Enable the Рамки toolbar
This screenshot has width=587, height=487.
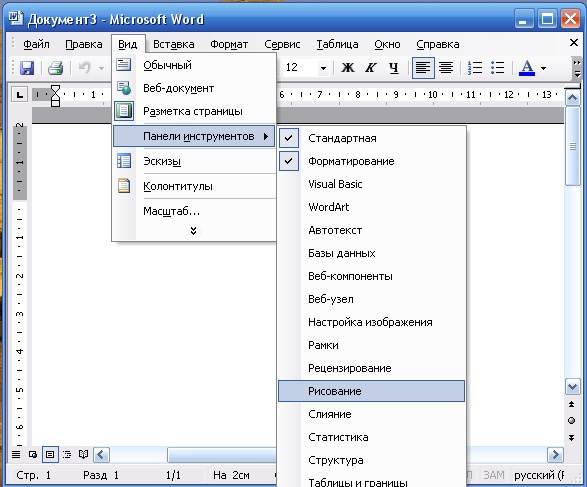[371, 345]
